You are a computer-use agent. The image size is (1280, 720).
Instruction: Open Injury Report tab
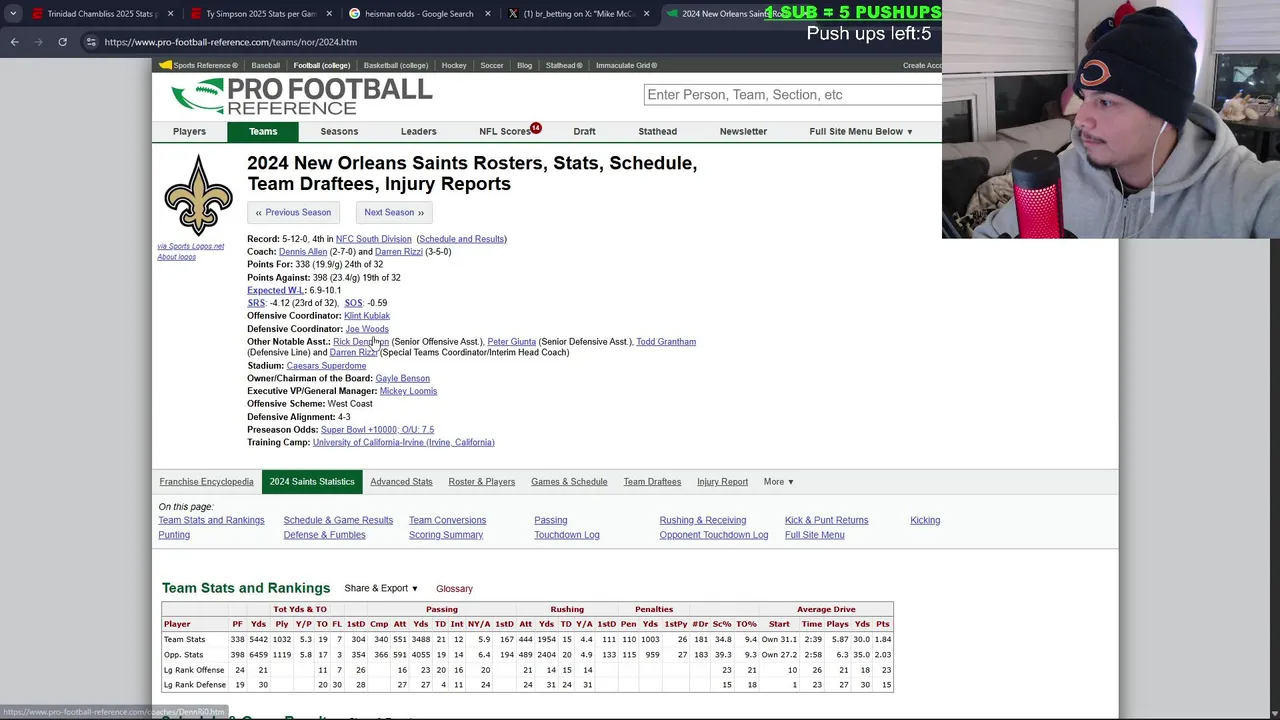point(722,482)
